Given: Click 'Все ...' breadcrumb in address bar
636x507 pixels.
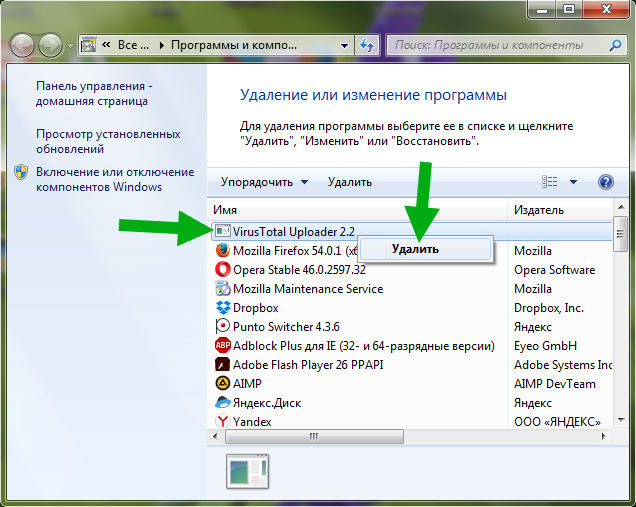Looking at the screenshot, I should click(133, 45).
